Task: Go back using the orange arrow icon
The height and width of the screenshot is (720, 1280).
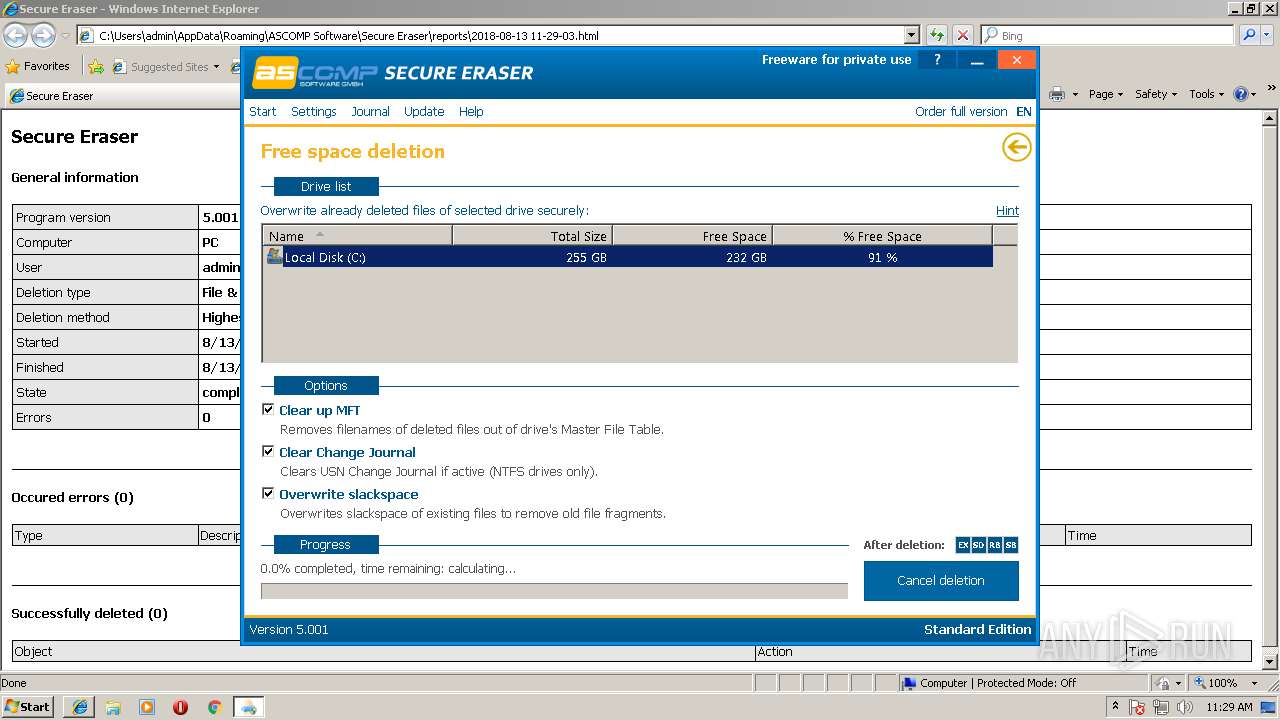Action: coord(1016,148)
